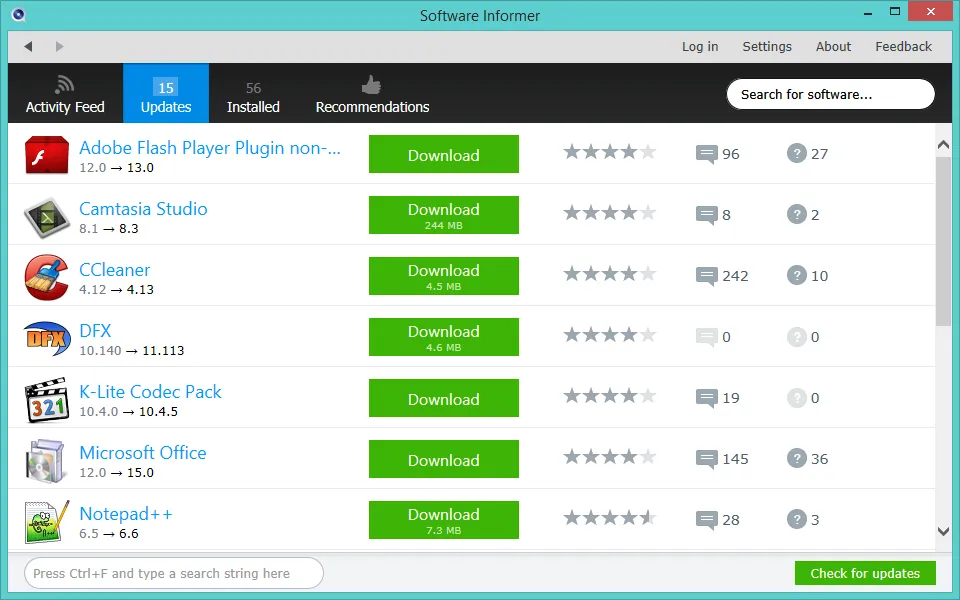
Task: Click the Software Informer title bar icon
Action: (x=18, y=14)
